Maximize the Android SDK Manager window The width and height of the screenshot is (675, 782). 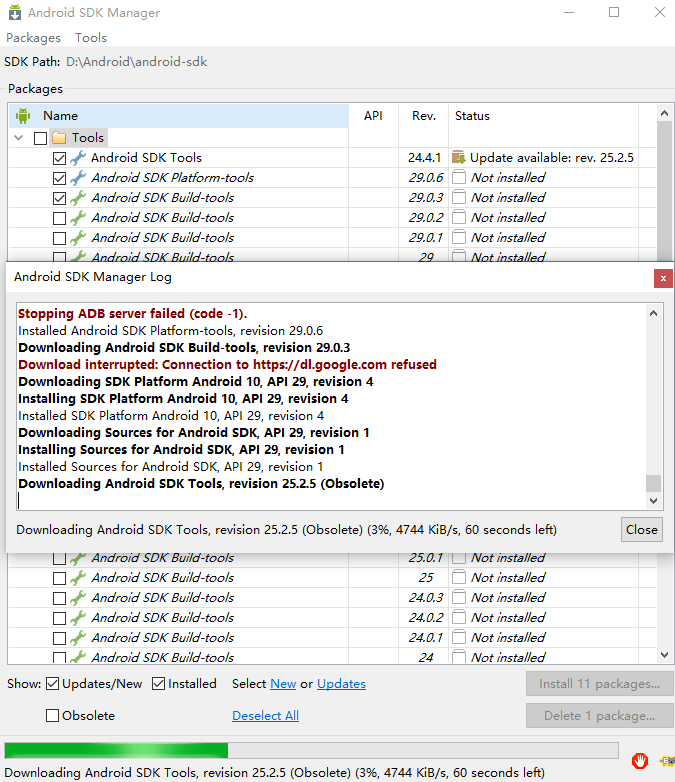[614, 12]
